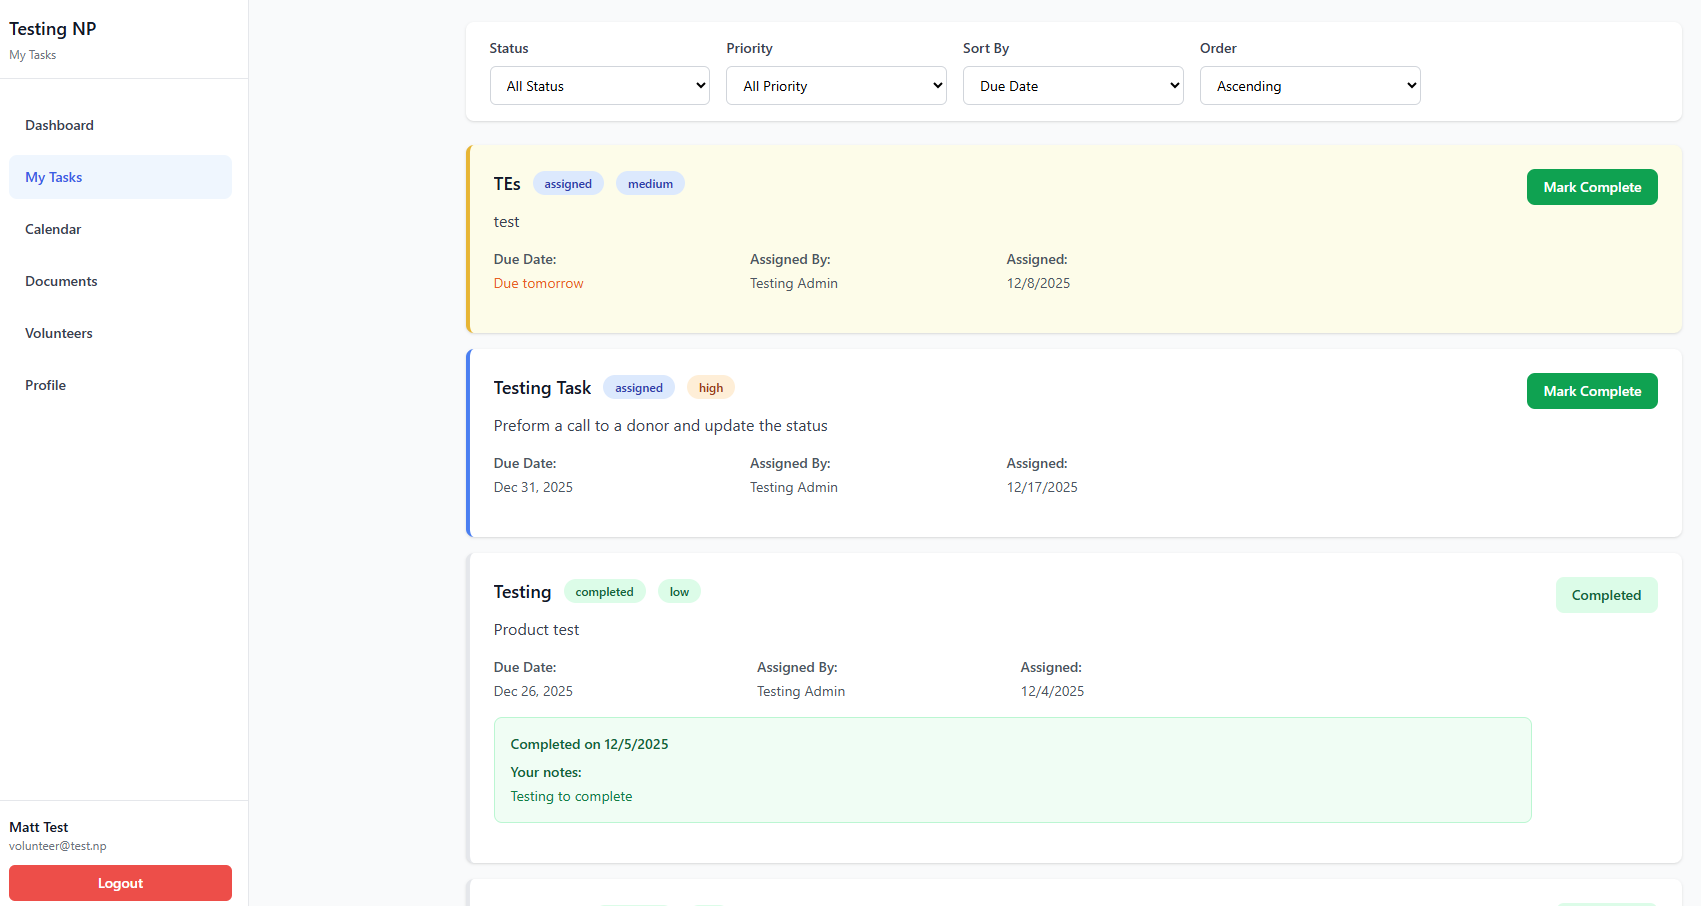Click the Completed badge on Testing task
Image resolution: width=1701 pixels, height=906 pixels.
tap(1606, 595)
